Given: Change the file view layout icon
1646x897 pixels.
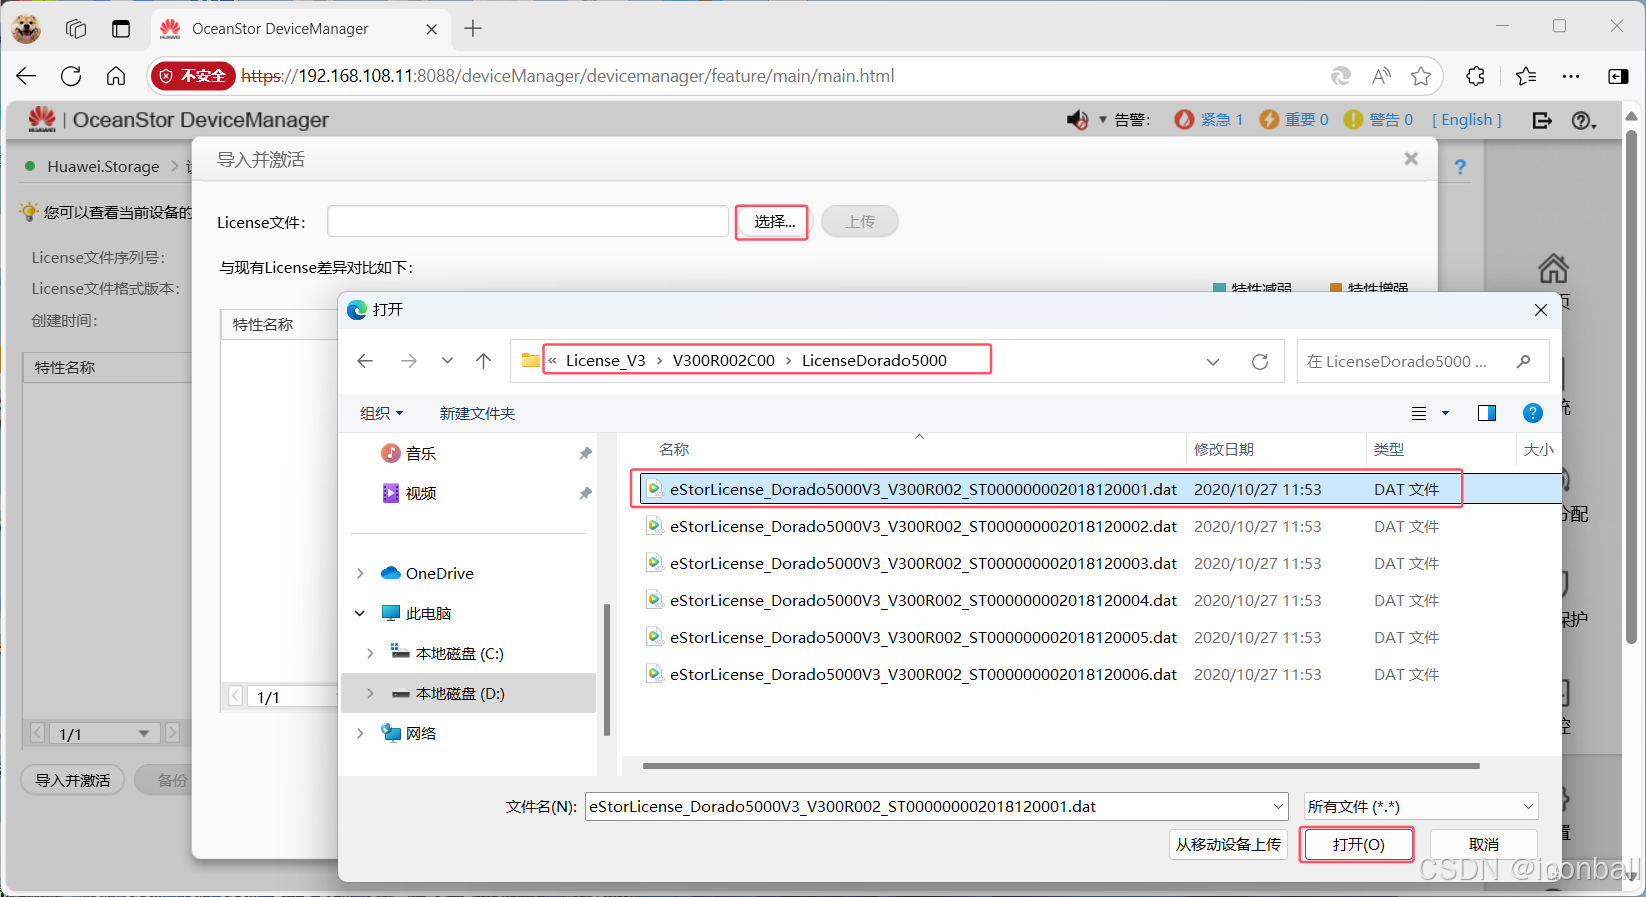Looking at the screenshot, I should 1419,413.
